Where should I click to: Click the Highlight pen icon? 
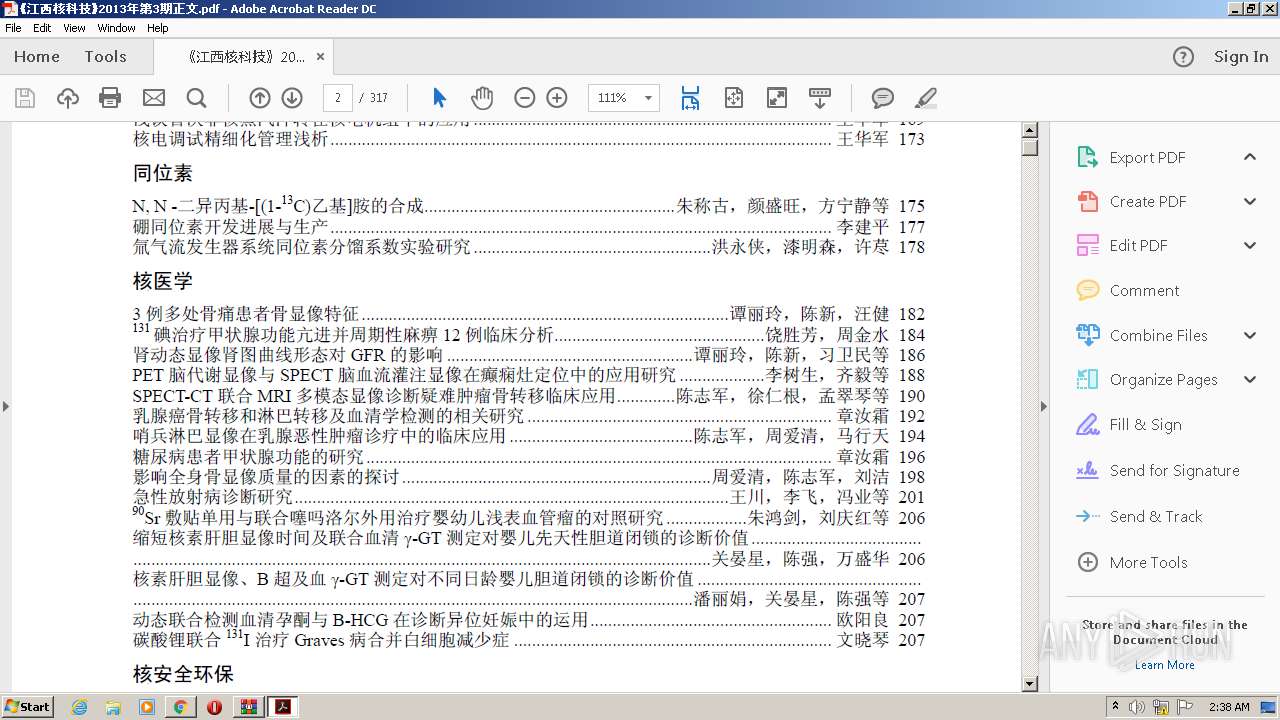click(926, 97)
